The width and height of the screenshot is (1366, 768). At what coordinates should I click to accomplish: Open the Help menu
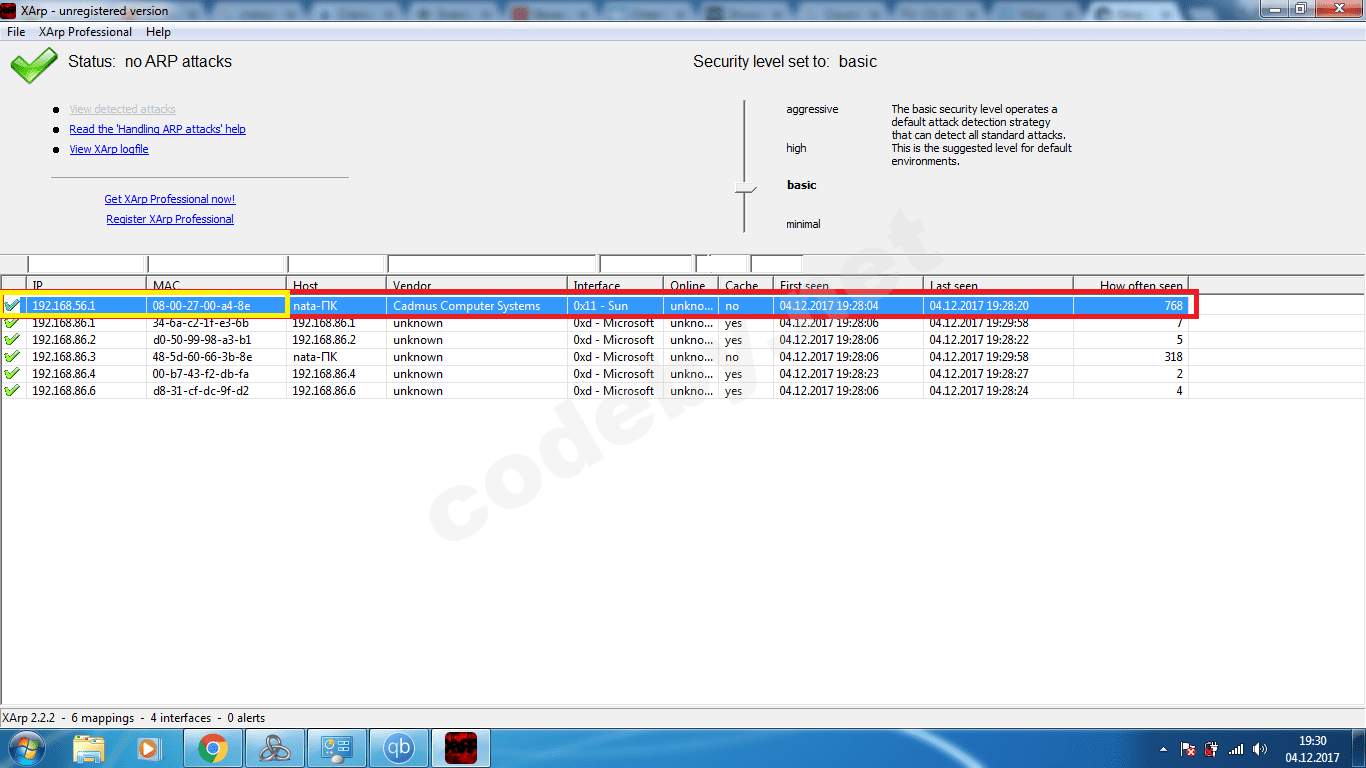(158, 32)
